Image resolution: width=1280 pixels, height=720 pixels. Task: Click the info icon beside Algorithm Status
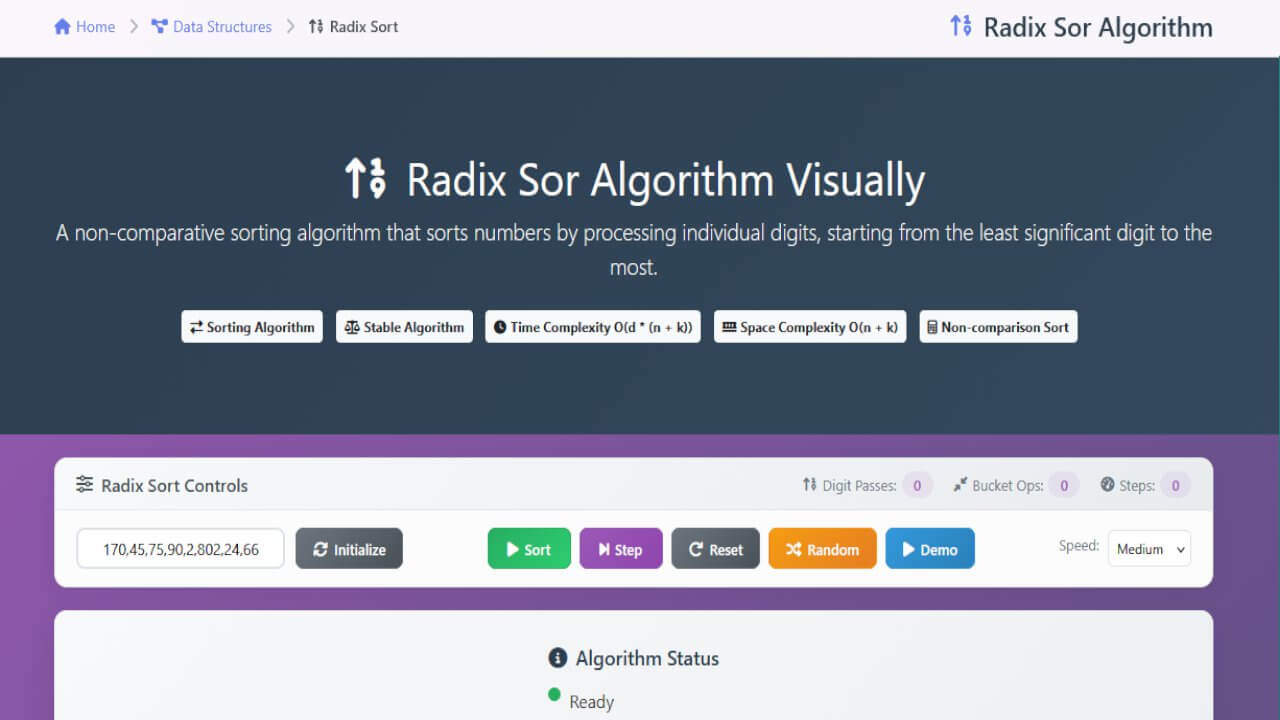[x=558, y=658]
